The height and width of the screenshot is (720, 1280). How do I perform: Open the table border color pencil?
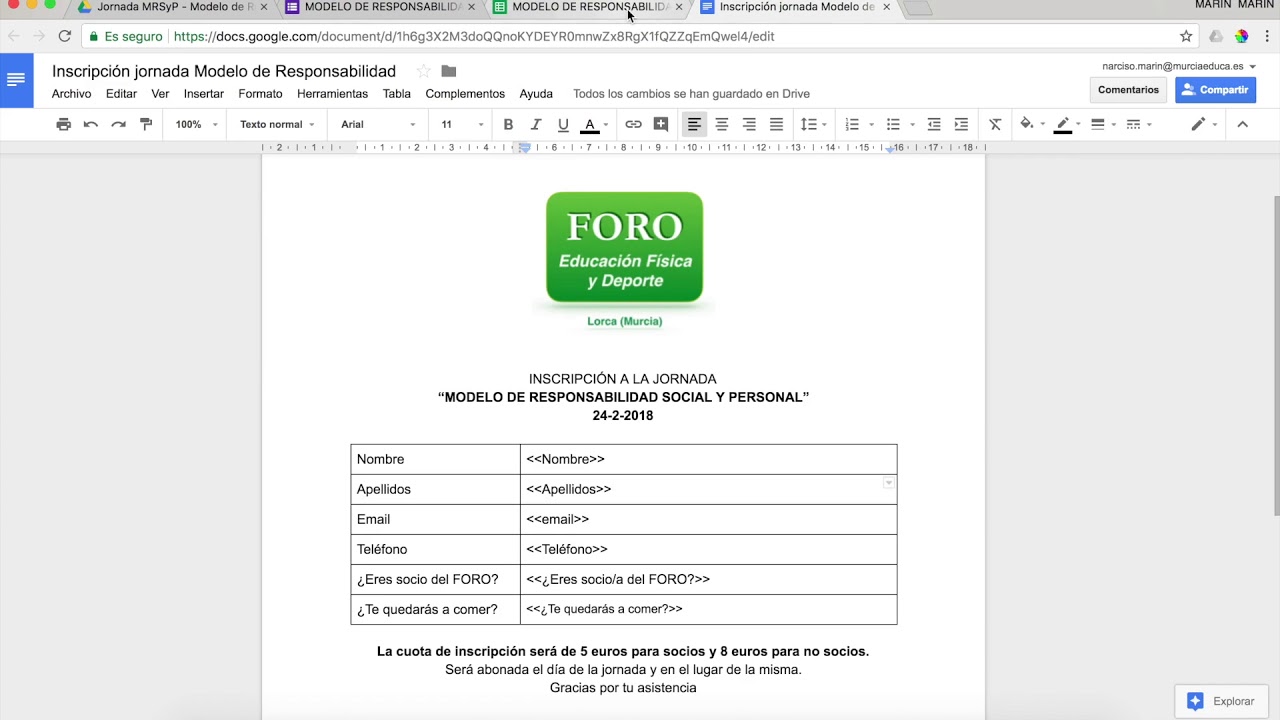pyautogui.click(x=1068, y=124)
